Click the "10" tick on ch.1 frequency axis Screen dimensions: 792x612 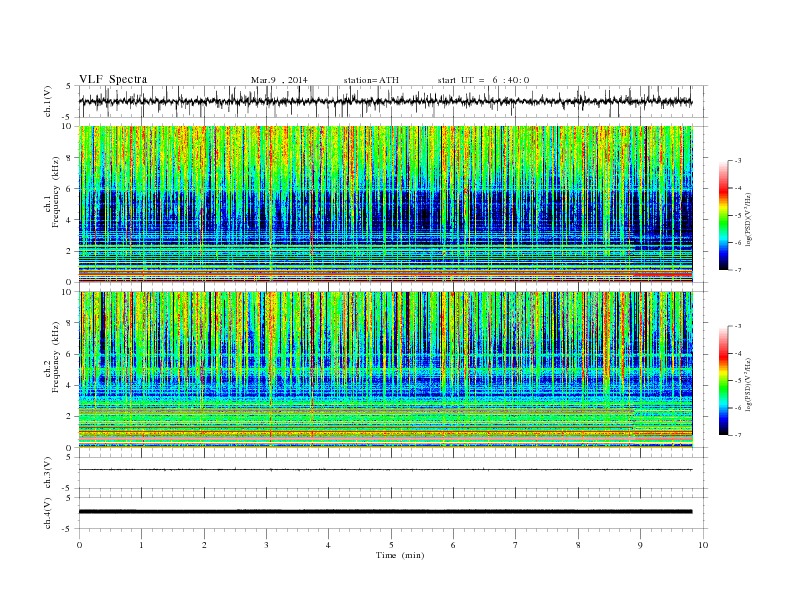[67, 127]
